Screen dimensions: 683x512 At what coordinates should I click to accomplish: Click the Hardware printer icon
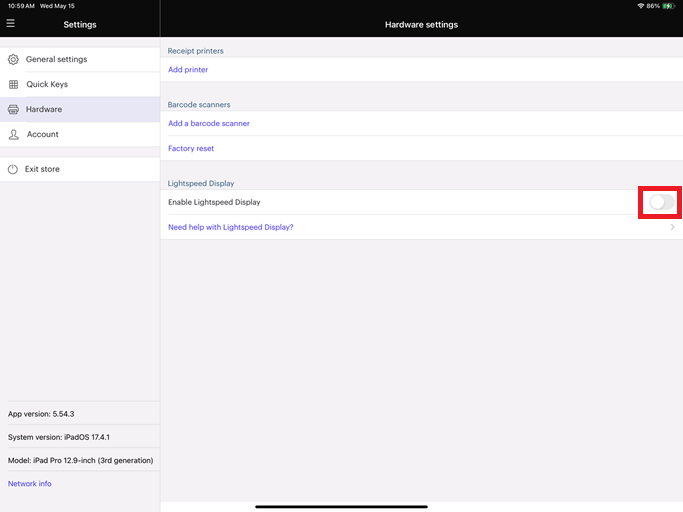click(x=14, y=109)
